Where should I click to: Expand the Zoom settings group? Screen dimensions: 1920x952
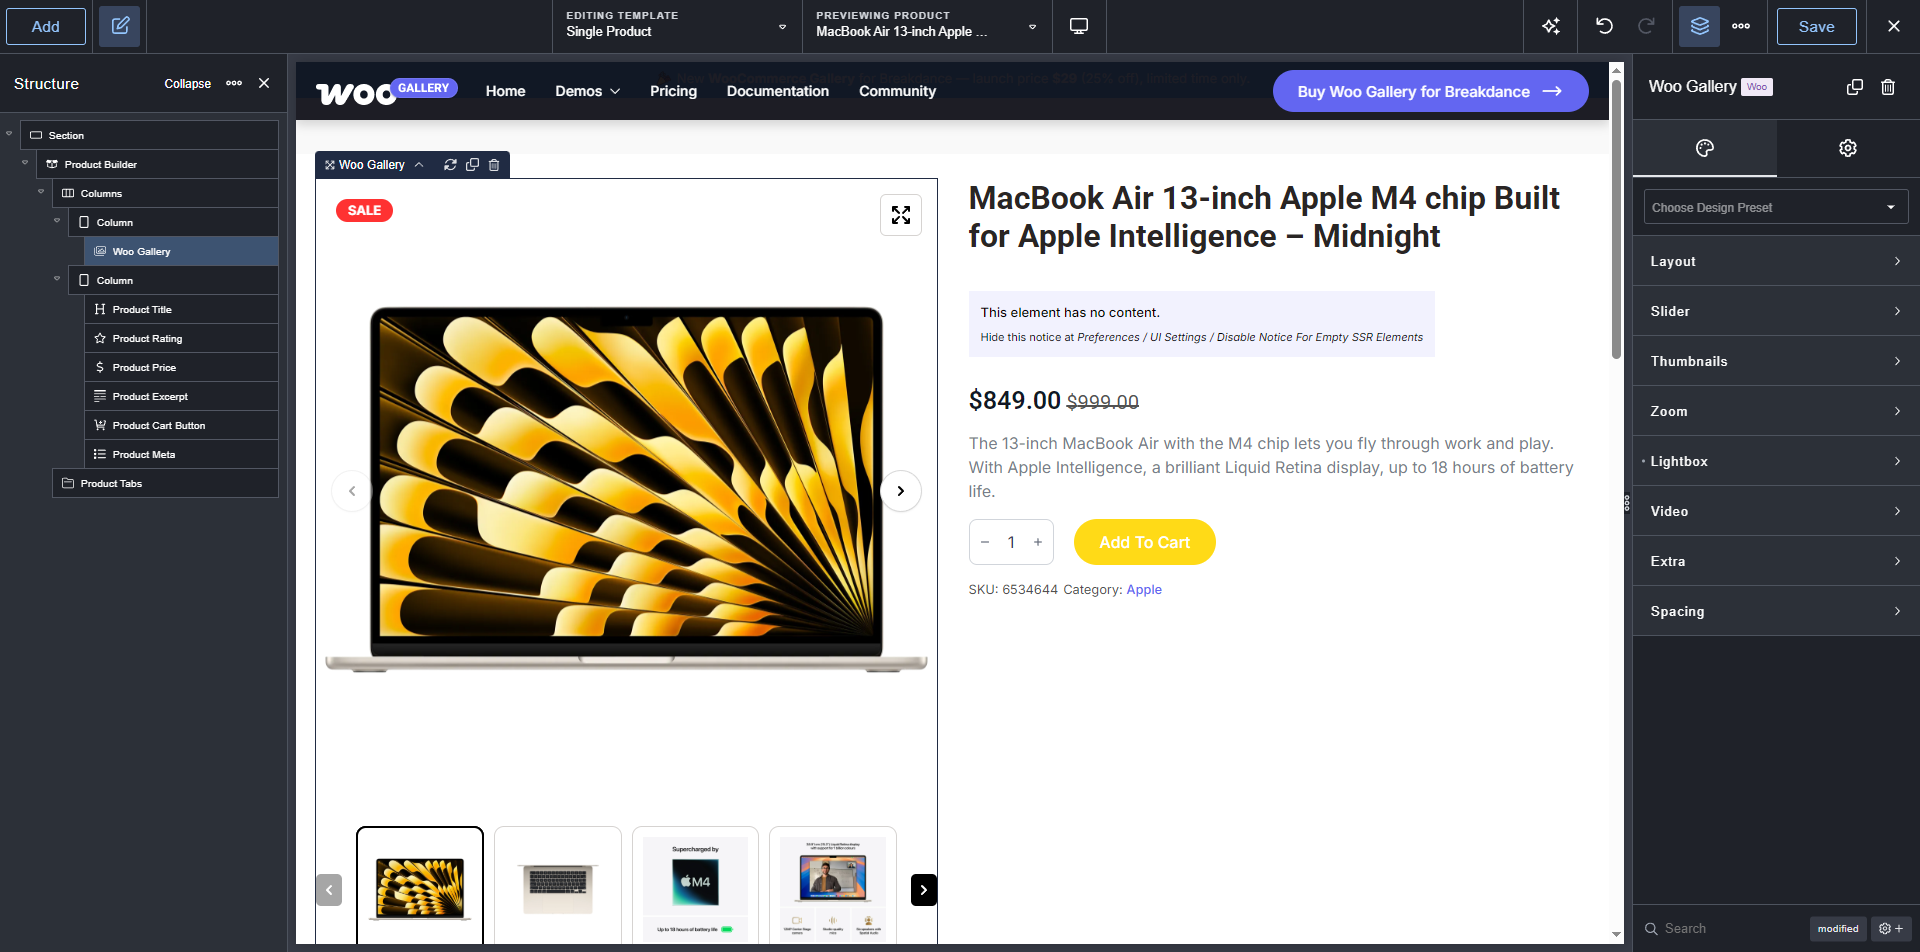[1776, 411]
